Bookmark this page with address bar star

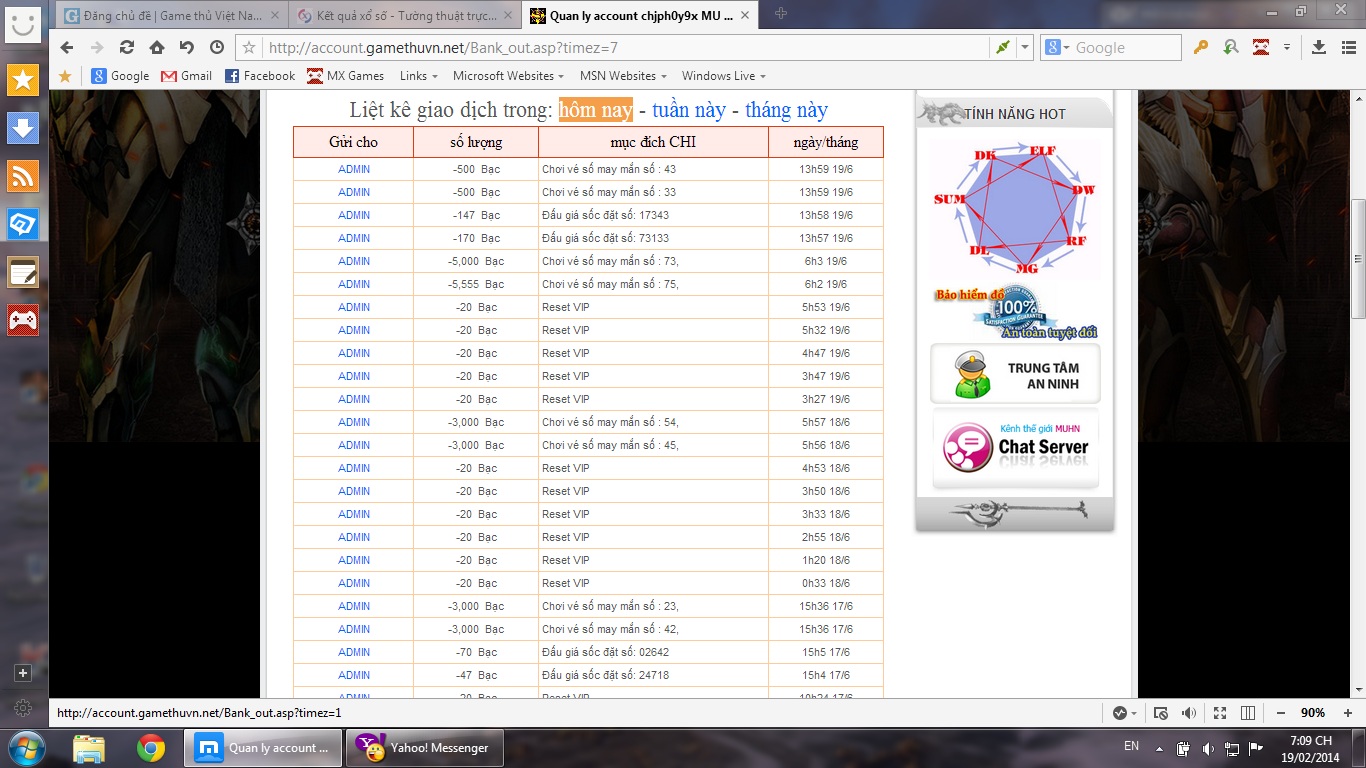tap(250, 47)
